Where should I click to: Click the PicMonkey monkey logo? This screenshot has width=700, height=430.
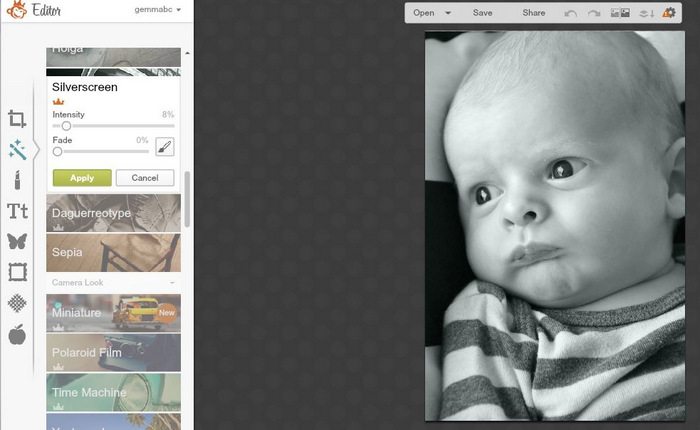point(17,10)
